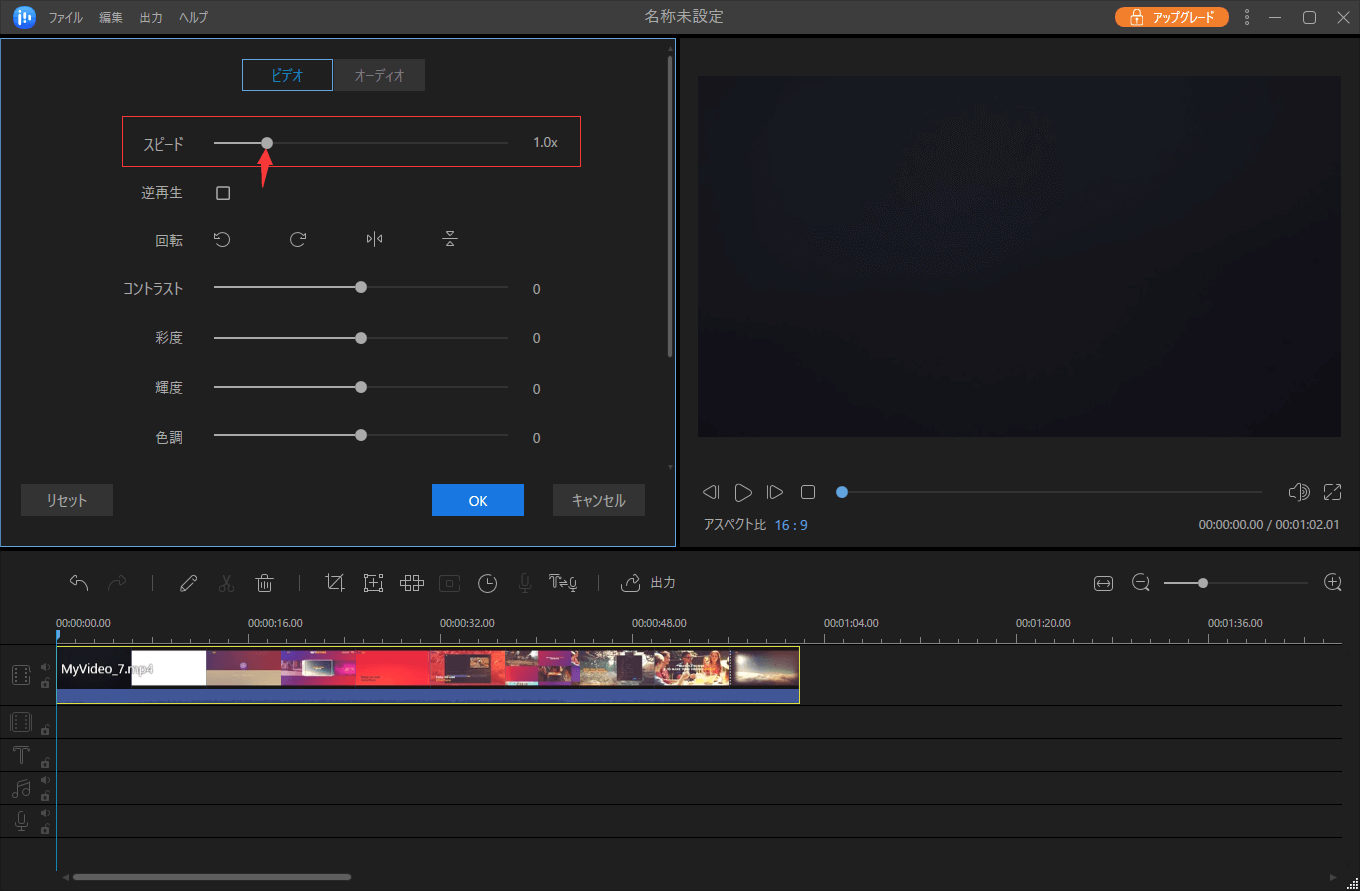Click the 出力 export button in timeline toolbar
The height and width of the screenshot is (891, 1360).
pyautogui.click(x=648, y=583)
